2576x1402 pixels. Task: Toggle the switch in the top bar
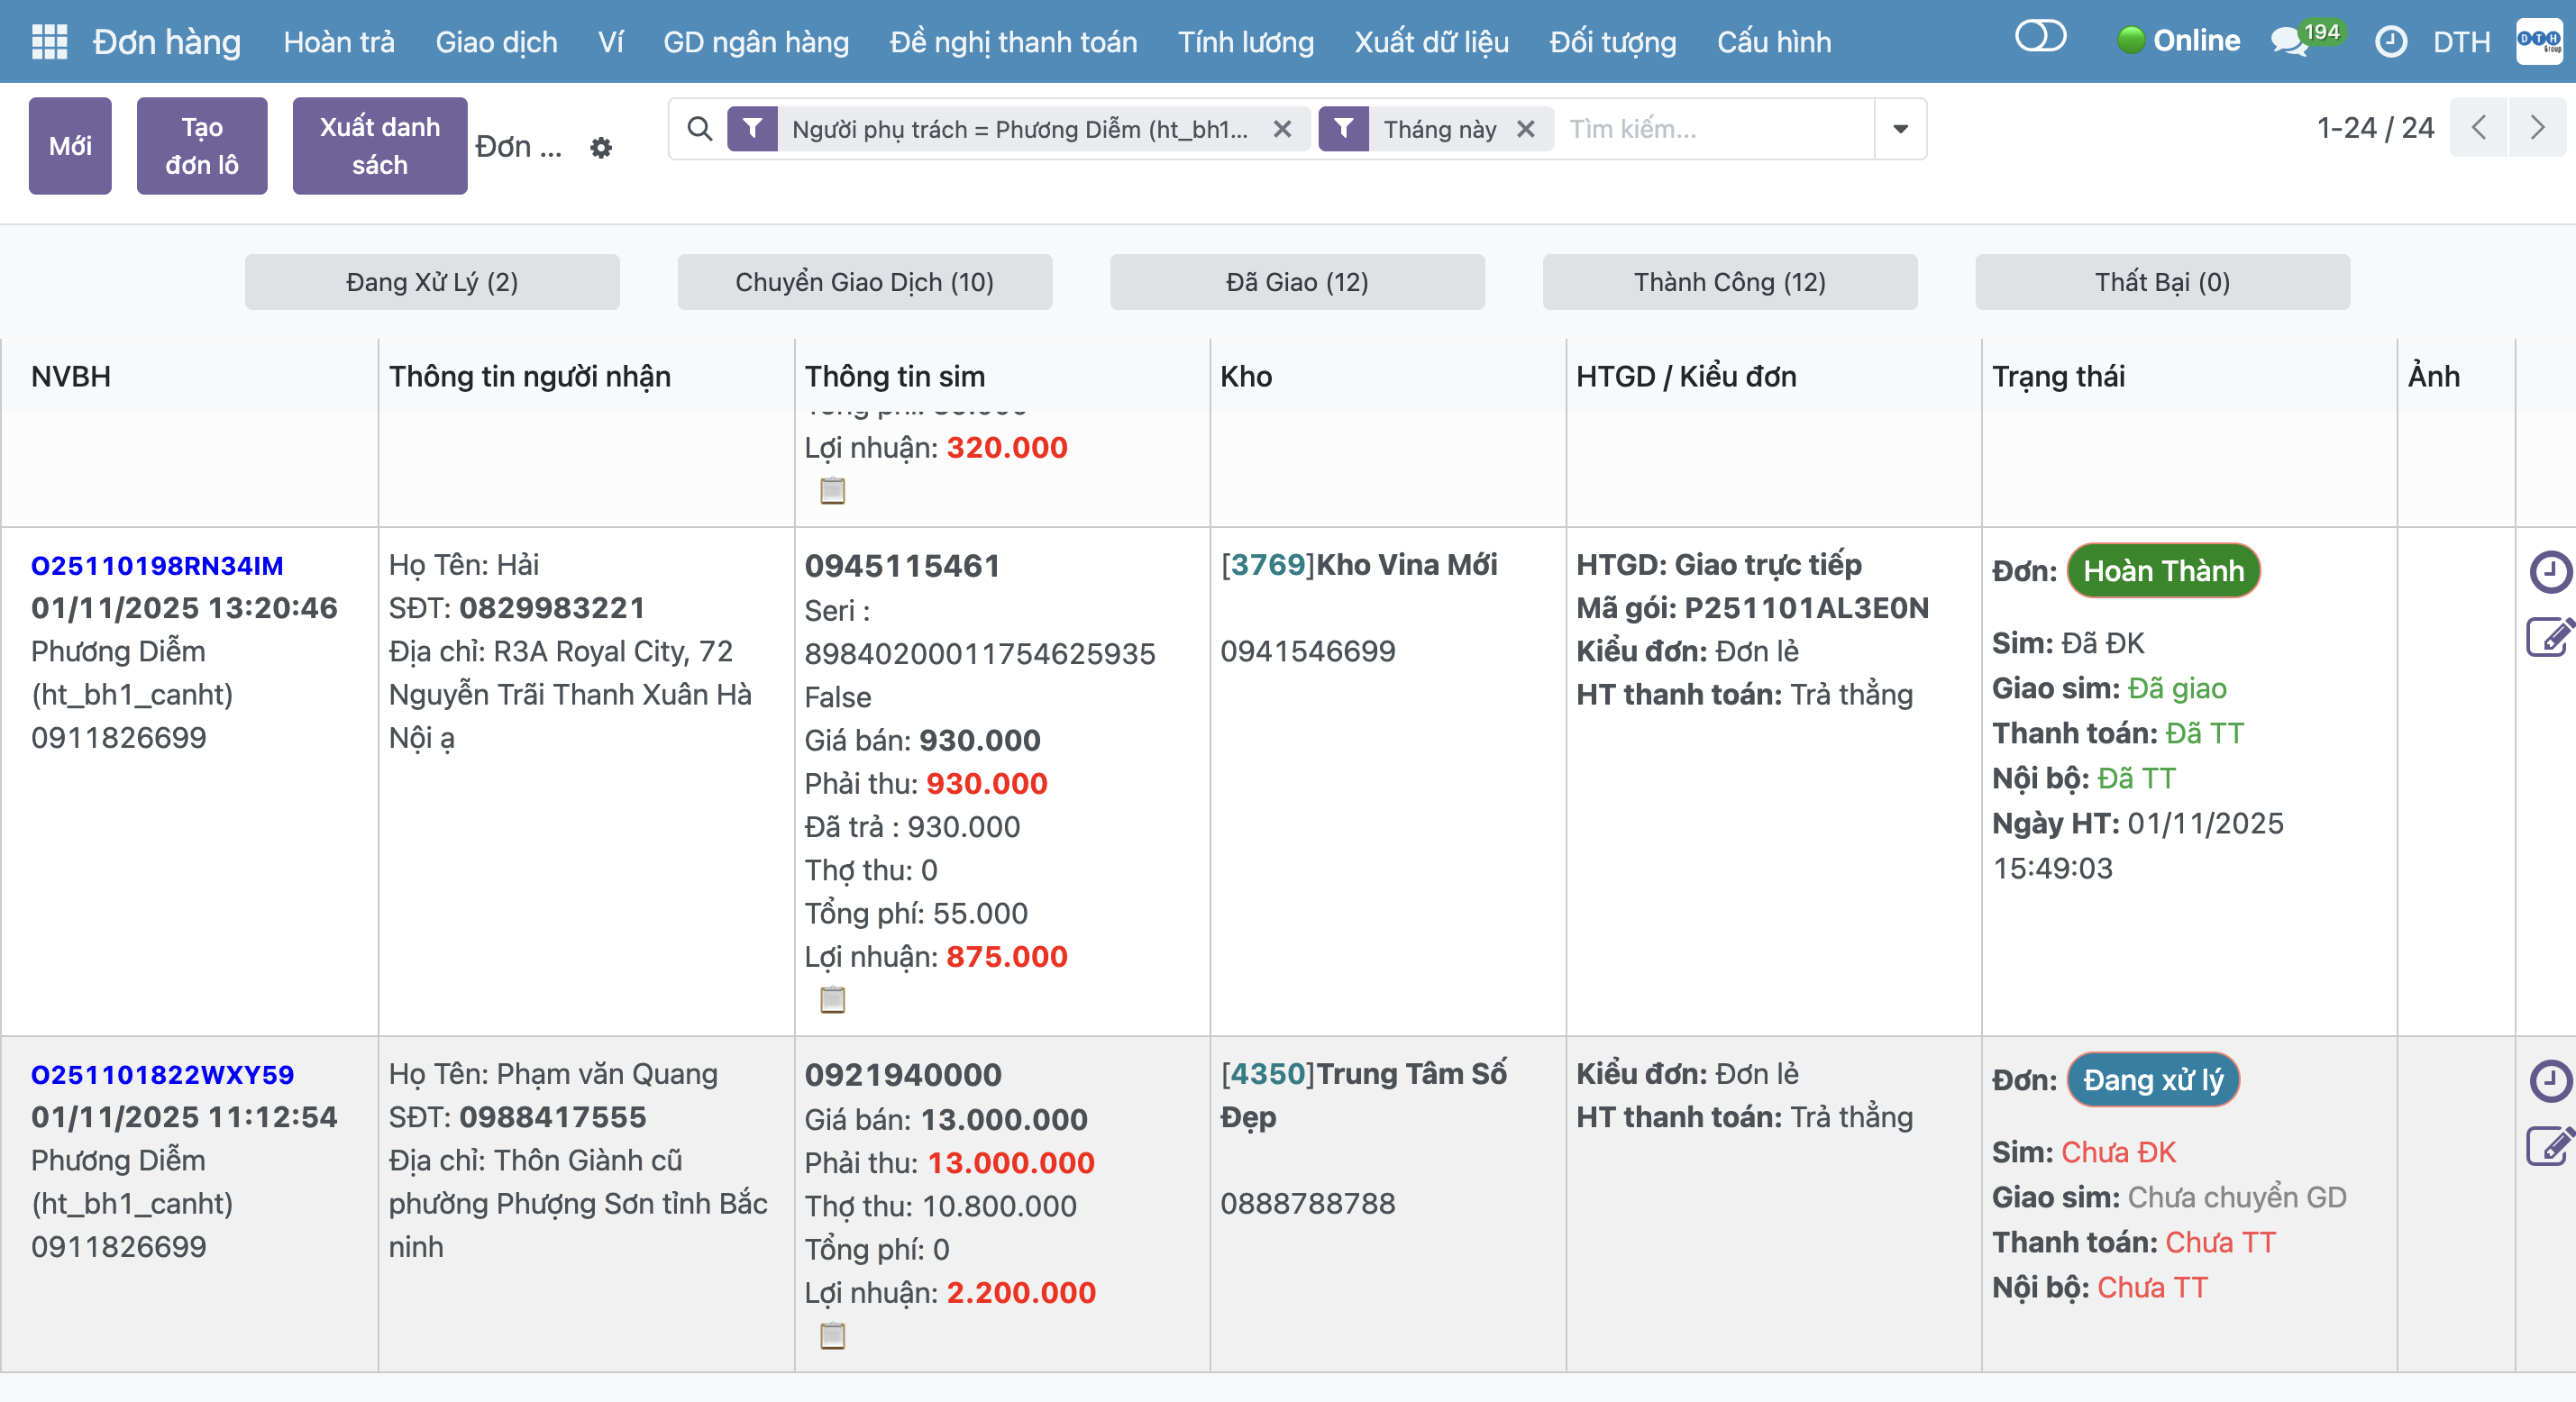click(x=2040, y=38)
